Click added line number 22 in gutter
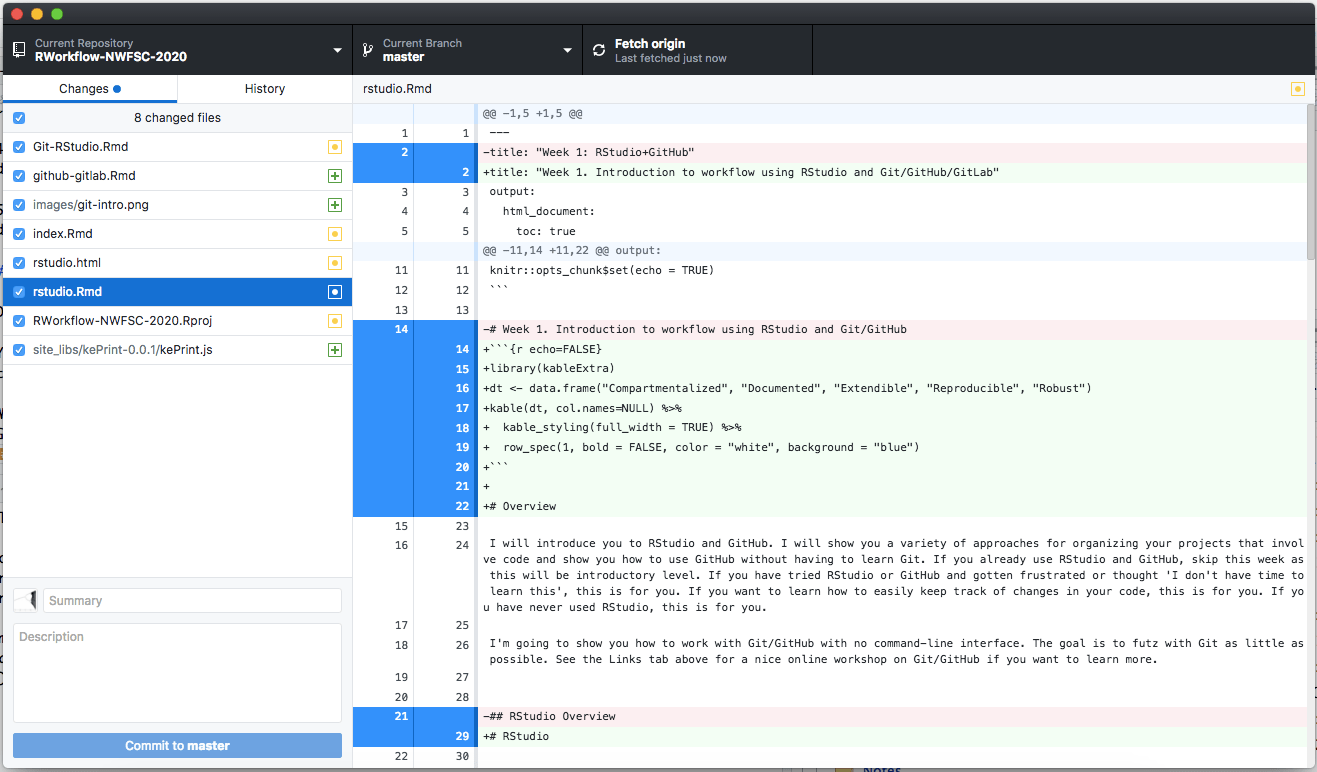The height and width of the screenshot is (772, 1317). (x=462, y=506)
